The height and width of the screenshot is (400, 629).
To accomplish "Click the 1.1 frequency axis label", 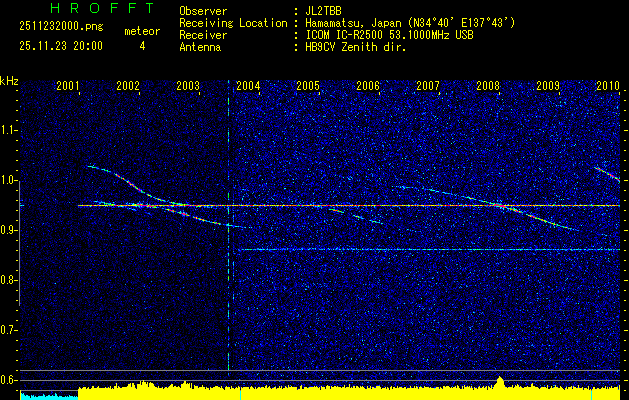I will point(9,130).
